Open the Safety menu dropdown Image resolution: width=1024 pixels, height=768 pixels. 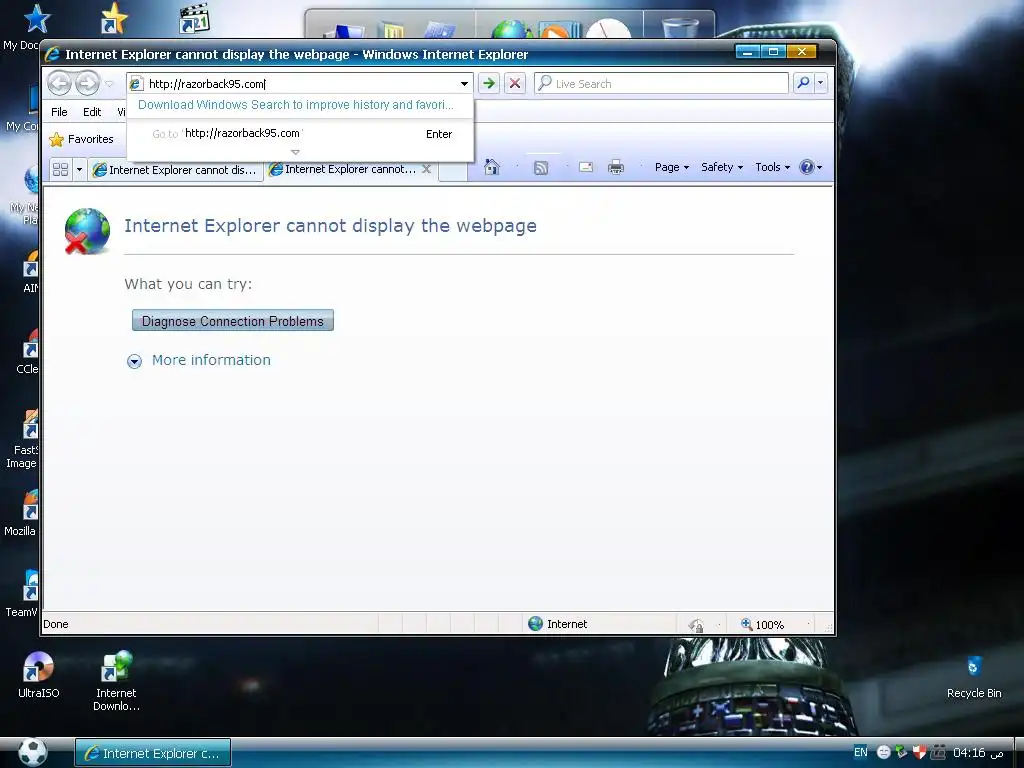pyautogui.click(x=722, y=167)
